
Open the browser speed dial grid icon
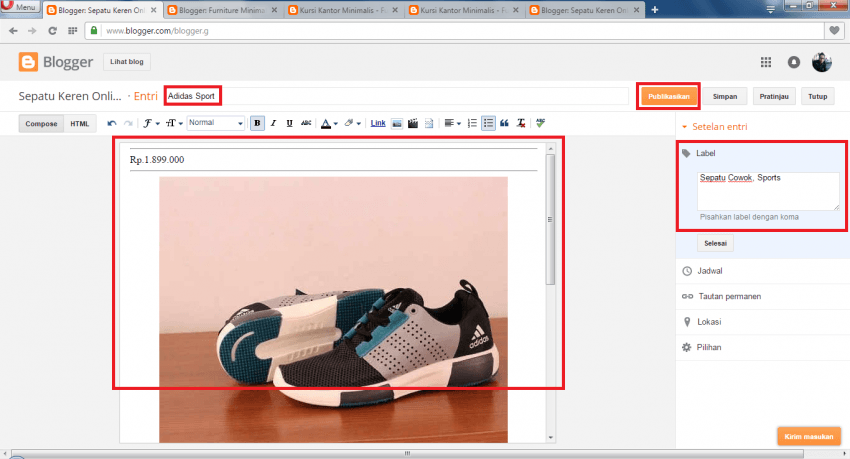(x=73, y=31)
